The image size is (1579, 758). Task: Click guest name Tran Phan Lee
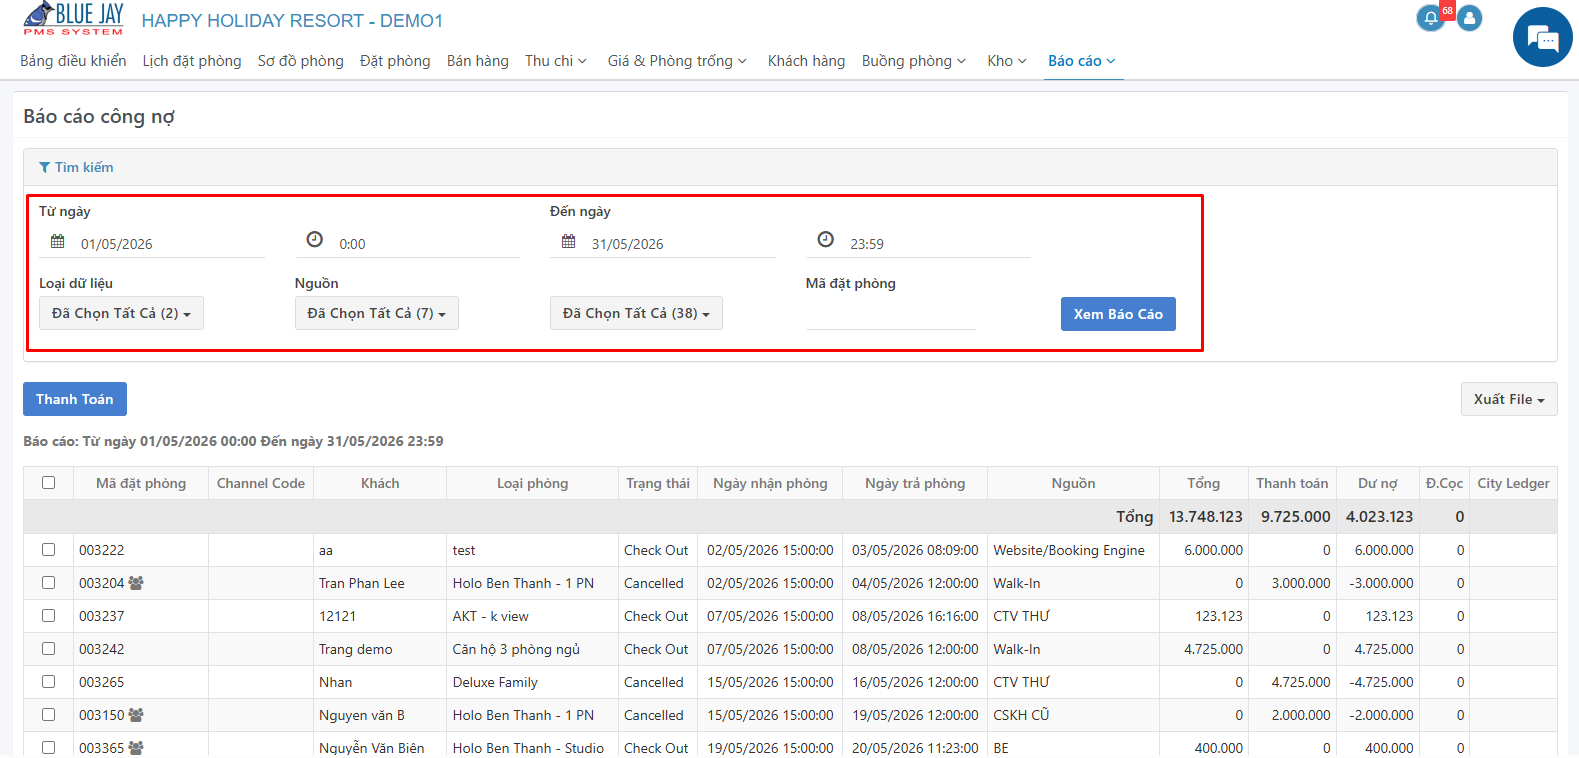[362, 583]
